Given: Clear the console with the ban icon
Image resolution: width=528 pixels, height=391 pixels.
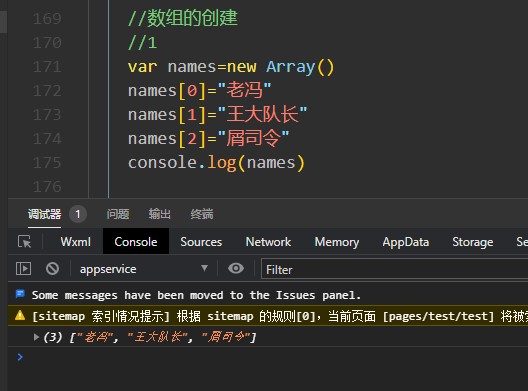Looking at the screenshot, I should coord(52,269).
